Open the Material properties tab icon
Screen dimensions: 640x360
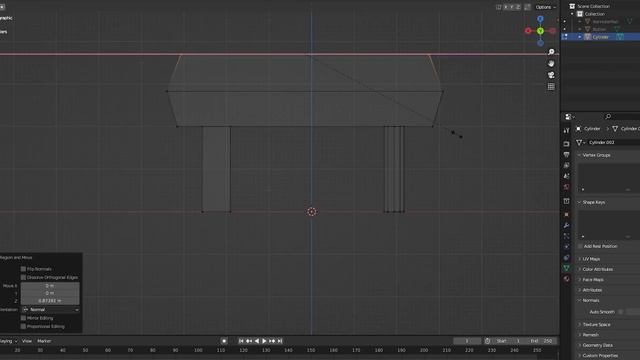566,279
